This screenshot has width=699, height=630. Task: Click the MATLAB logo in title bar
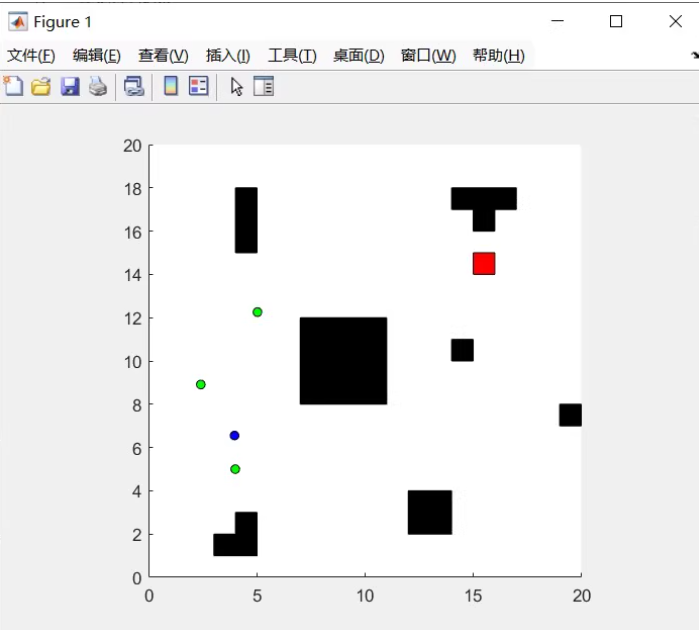click(x=18, y=21)
